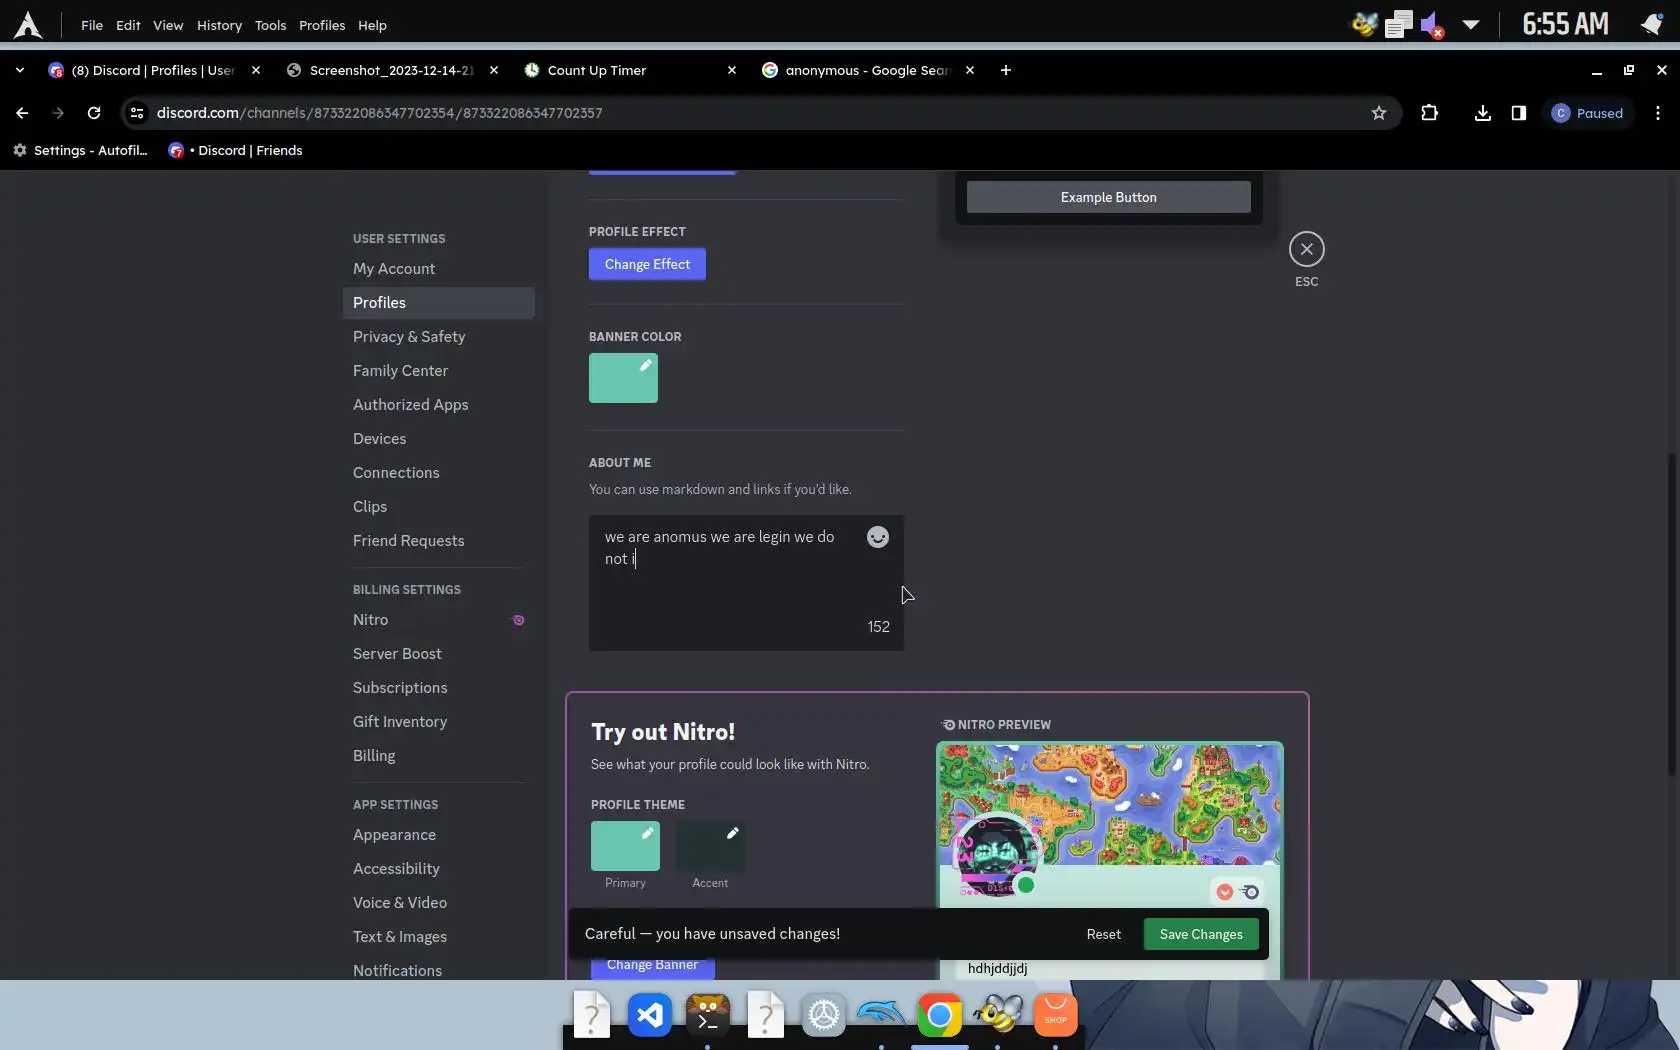Open the History menu
The height and width of the screenshot is (1050, 1680).
(x=219, y=25)
